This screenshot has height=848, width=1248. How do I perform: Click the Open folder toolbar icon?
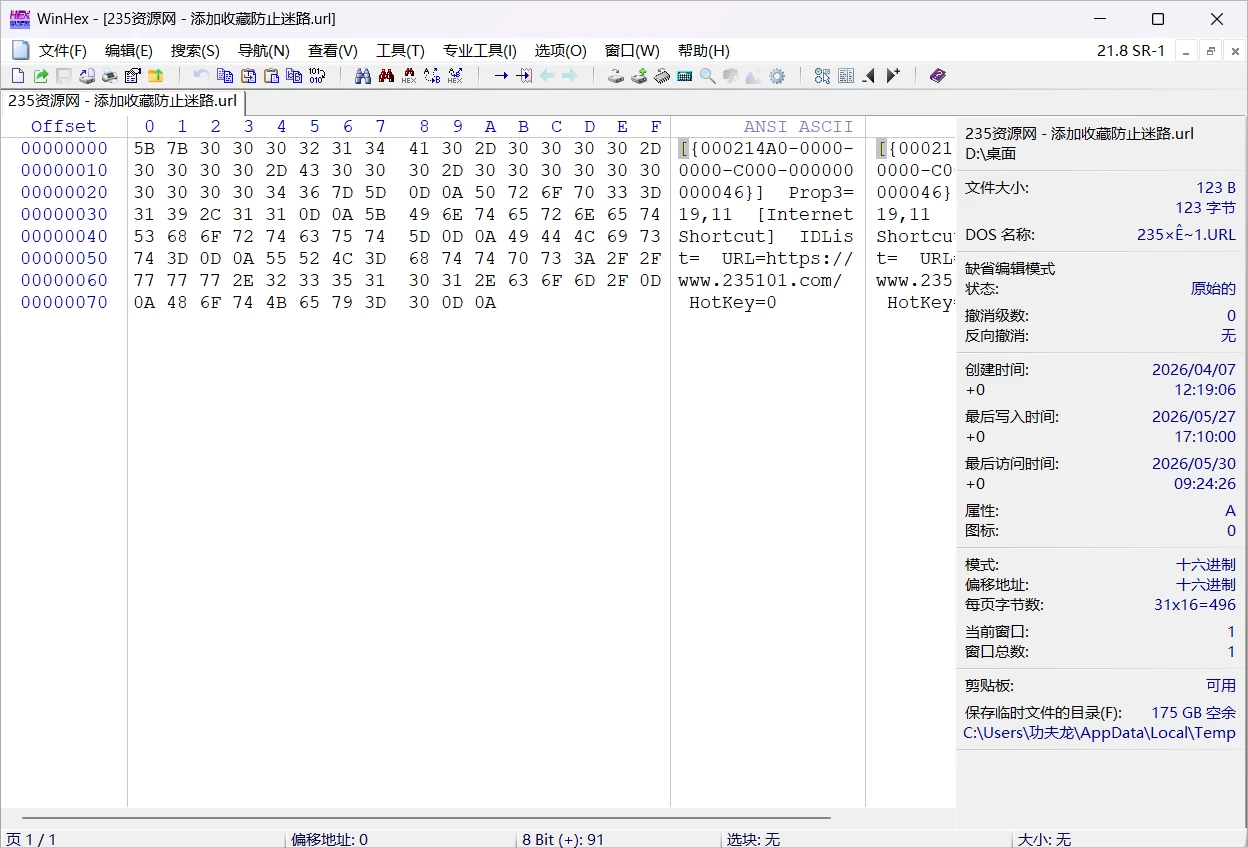(x=156, y=76)
